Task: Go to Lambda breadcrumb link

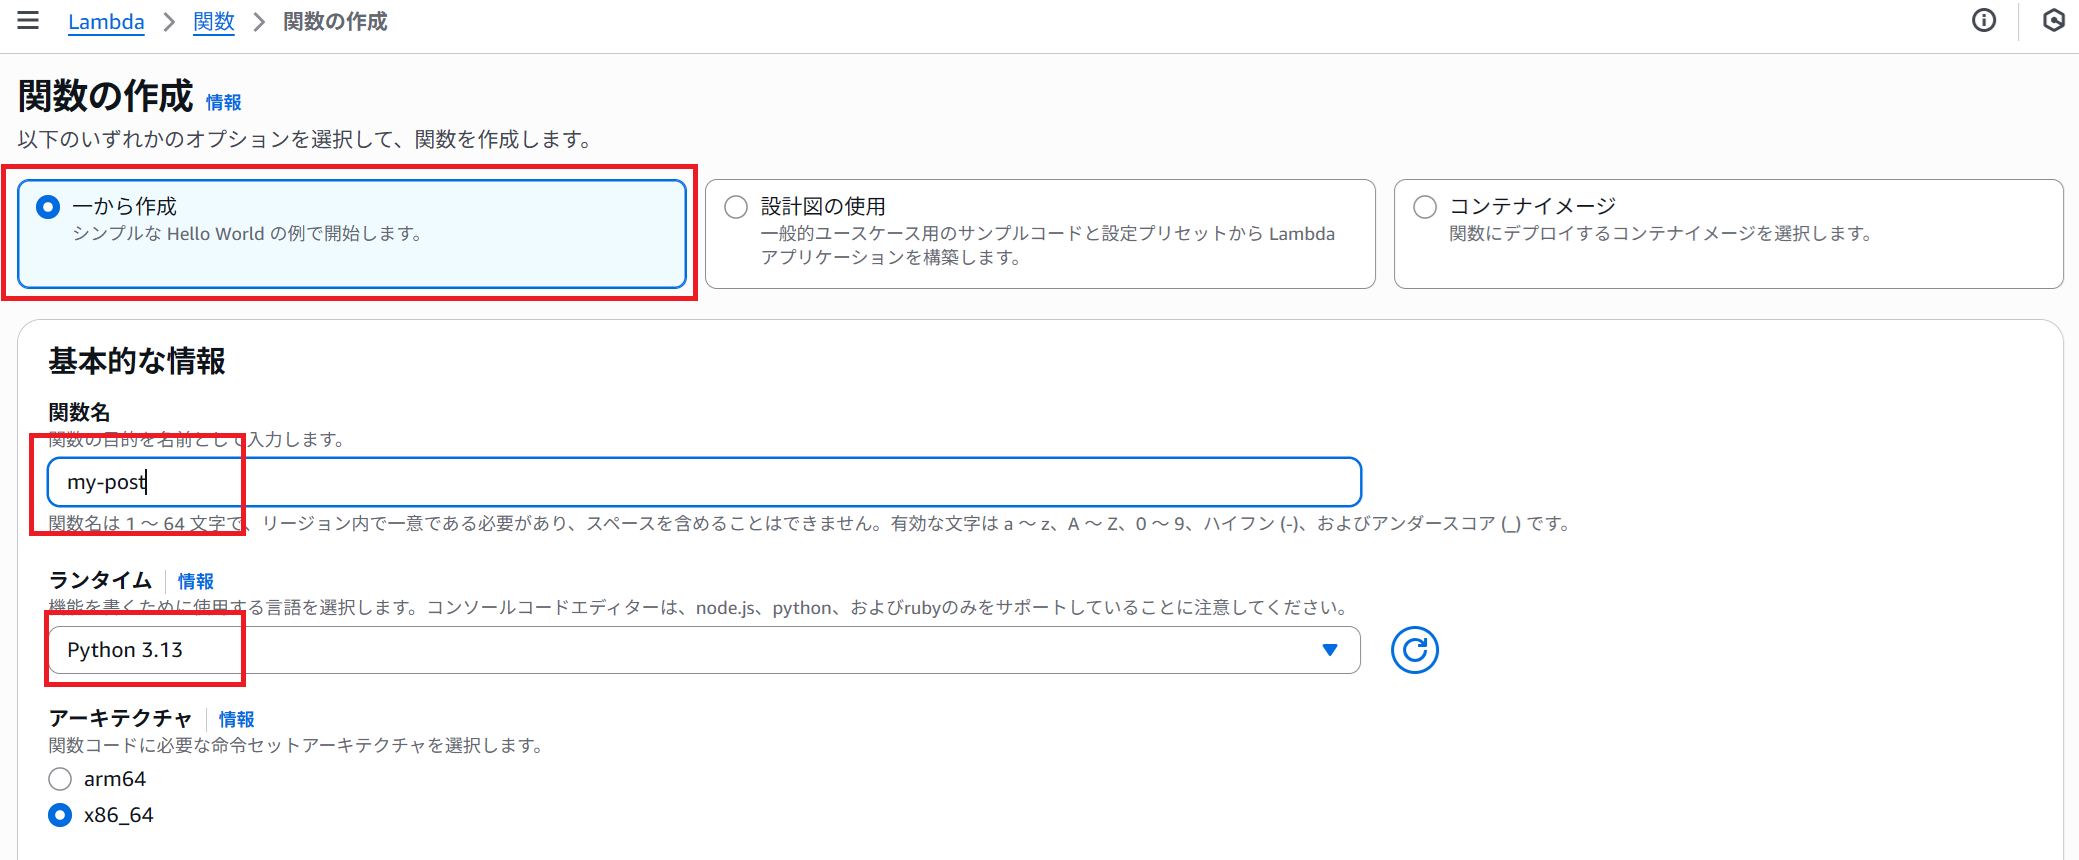Action: point(106,22)
